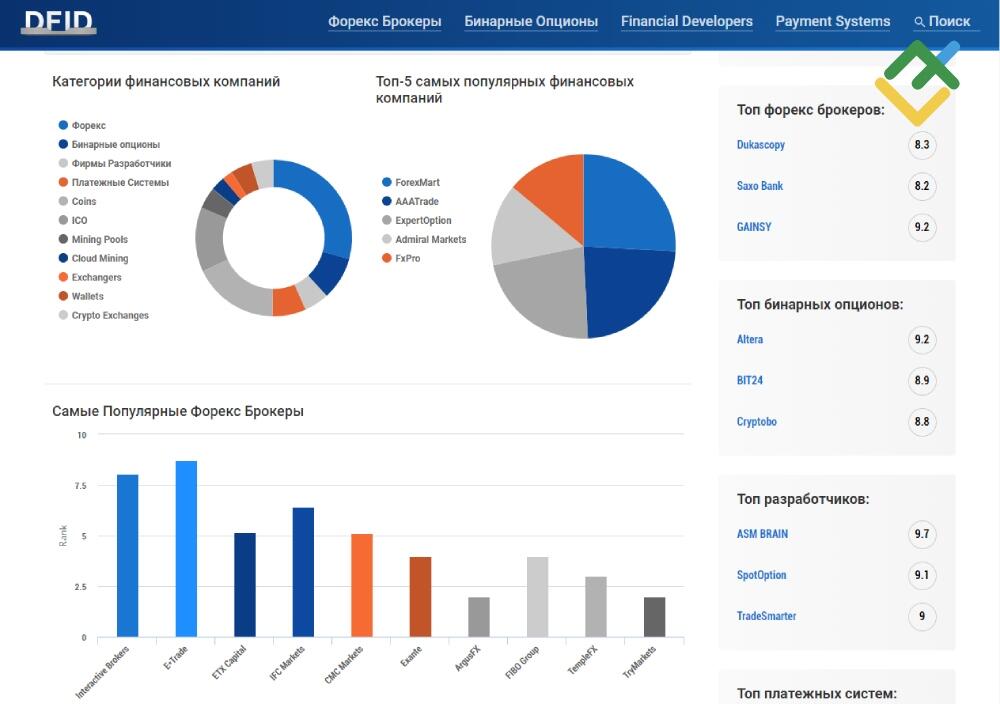The height and width of the screenshot is (704, 1000).
Task: Toggle Фирмы Разработчики legend entry
Action: (115, 163)
